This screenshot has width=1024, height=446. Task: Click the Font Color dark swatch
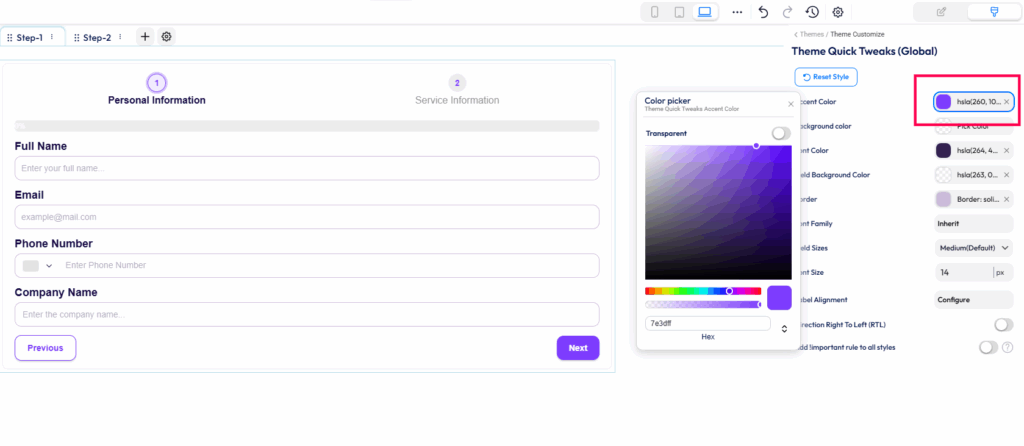coord(943,150)
